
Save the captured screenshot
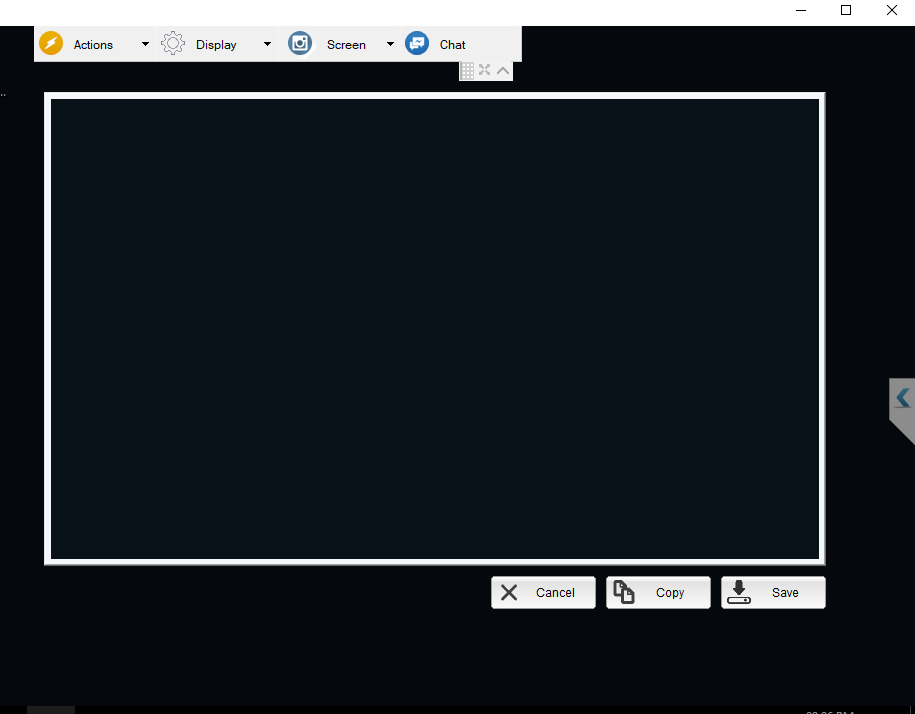pyautogui.click(x=773, y=593)
